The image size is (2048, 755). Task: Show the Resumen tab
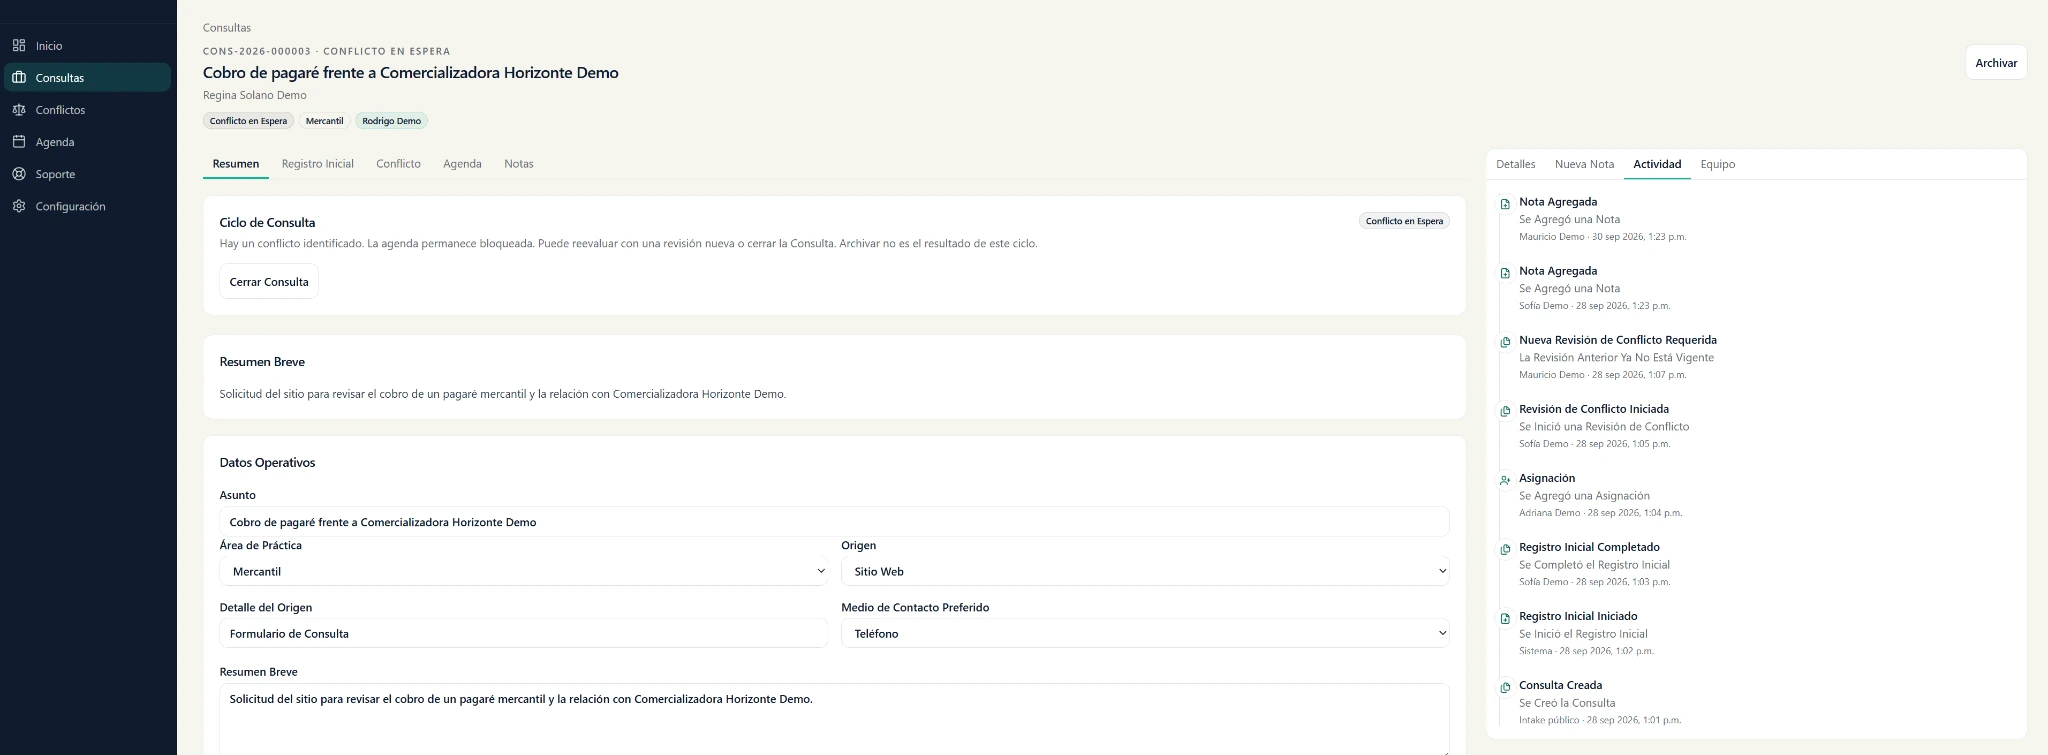tap(236, 164)
